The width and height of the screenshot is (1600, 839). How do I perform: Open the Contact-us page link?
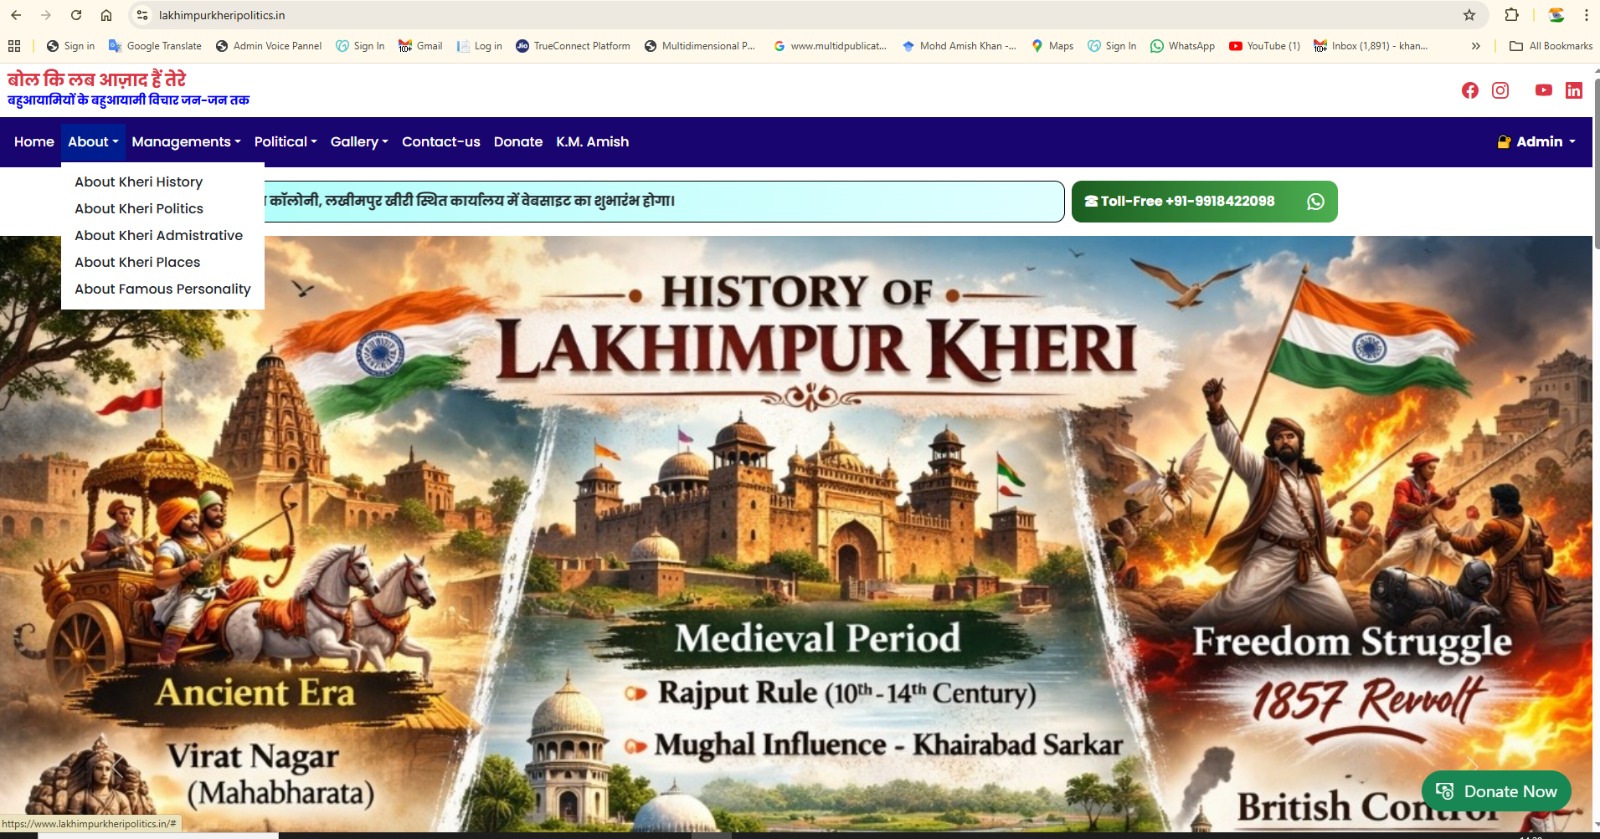coord(441,142)
